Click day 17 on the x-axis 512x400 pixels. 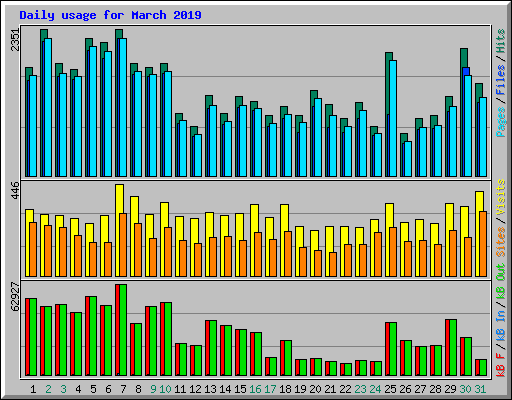coord(270,389)
